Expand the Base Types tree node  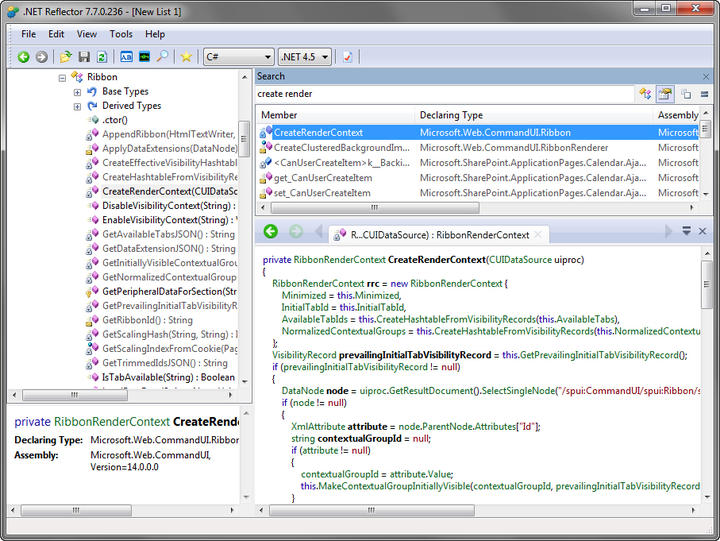pos(78,92)
